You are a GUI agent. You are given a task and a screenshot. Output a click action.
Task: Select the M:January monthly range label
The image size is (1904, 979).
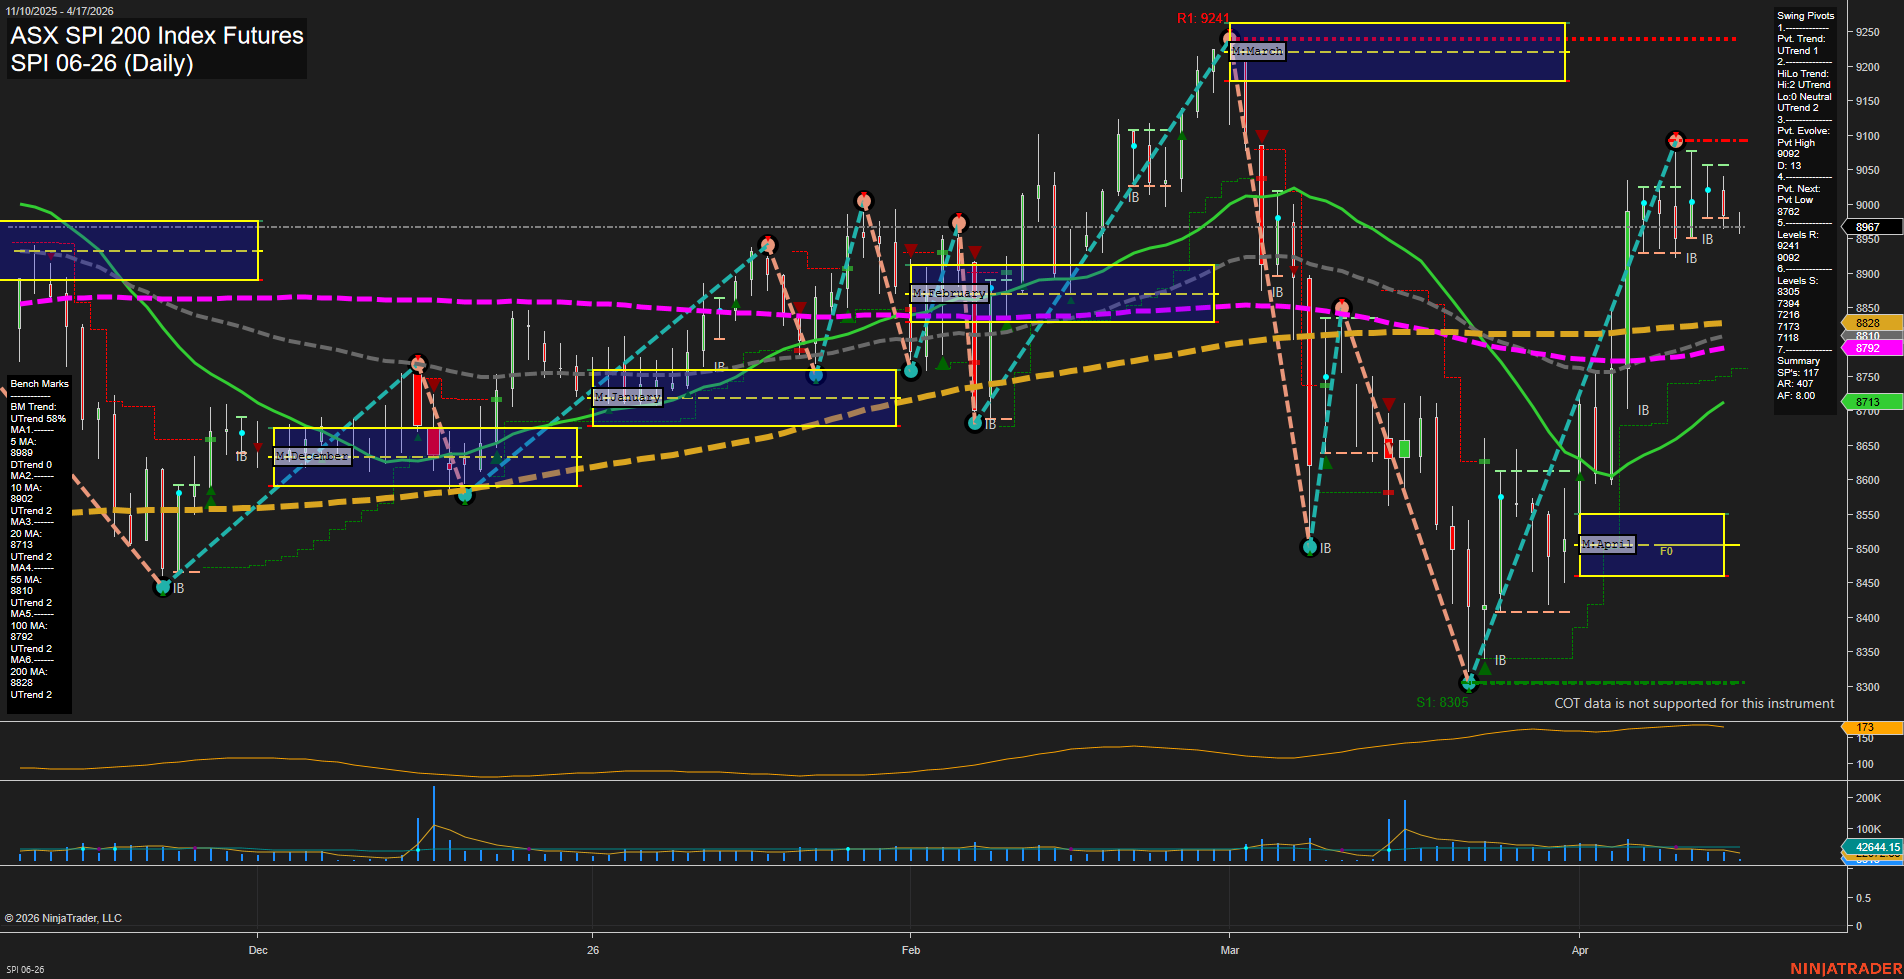click(x=627, y=397)
